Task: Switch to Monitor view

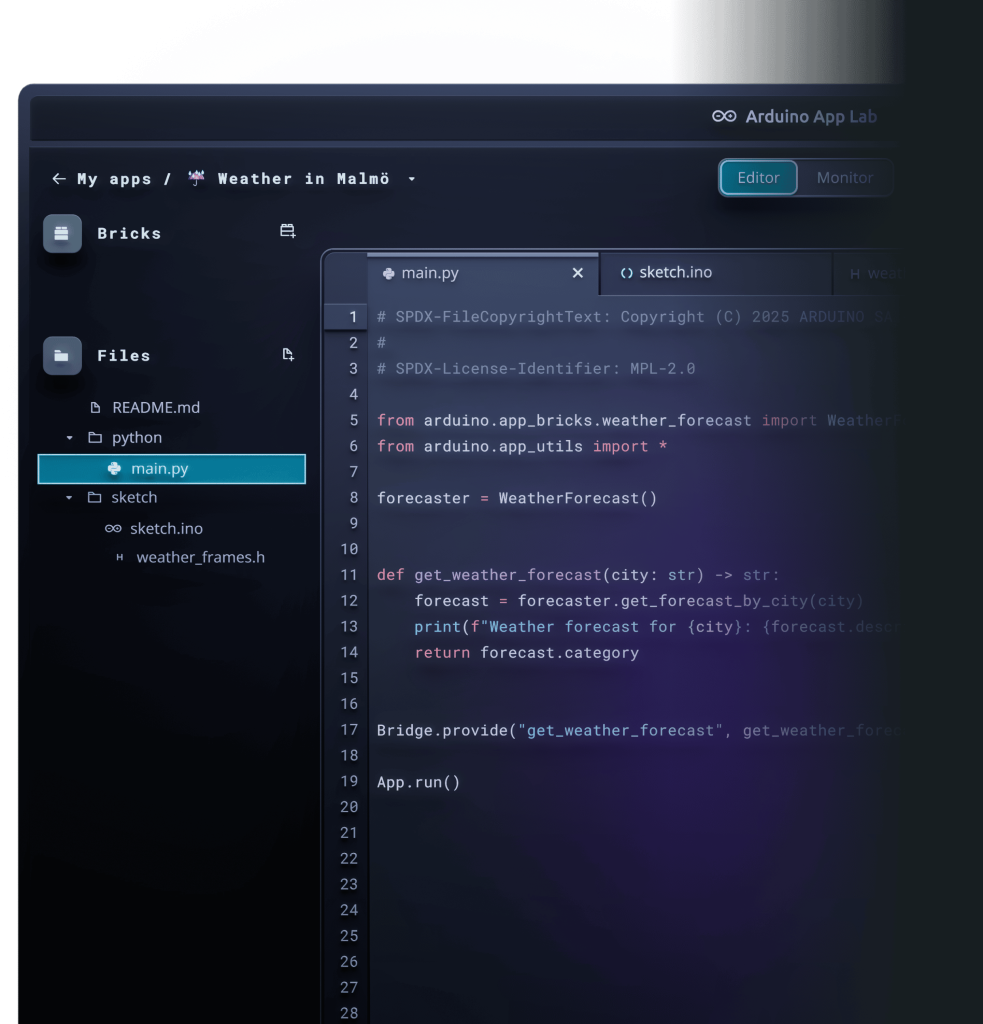Action: click(845, 177)
